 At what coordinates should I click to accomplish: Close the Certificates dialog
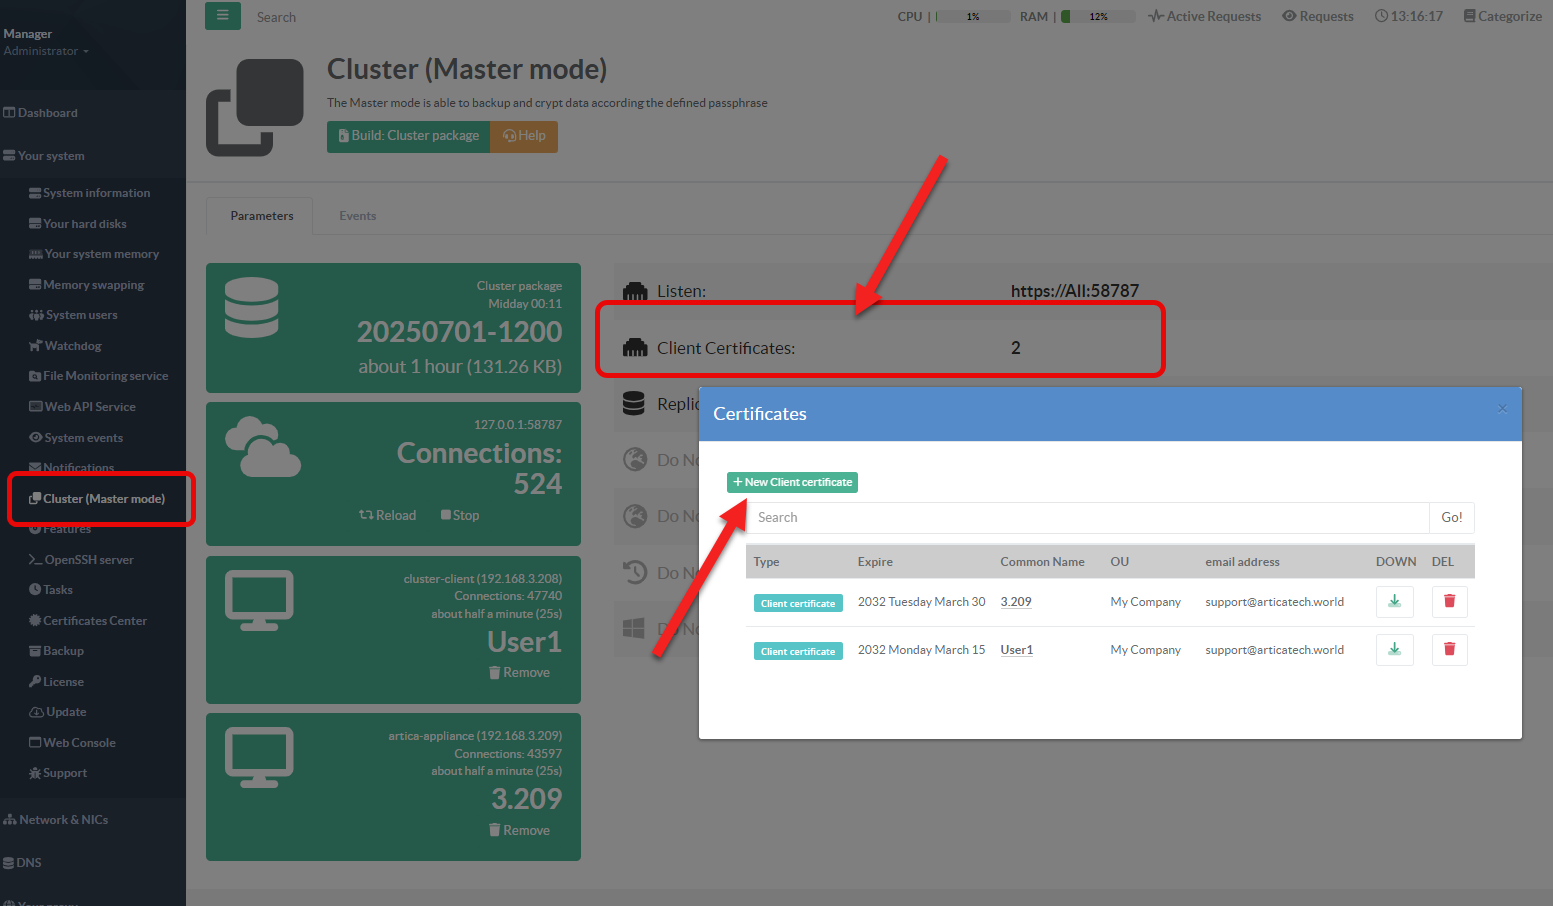pyautogui.click(x=1502, y=408)
